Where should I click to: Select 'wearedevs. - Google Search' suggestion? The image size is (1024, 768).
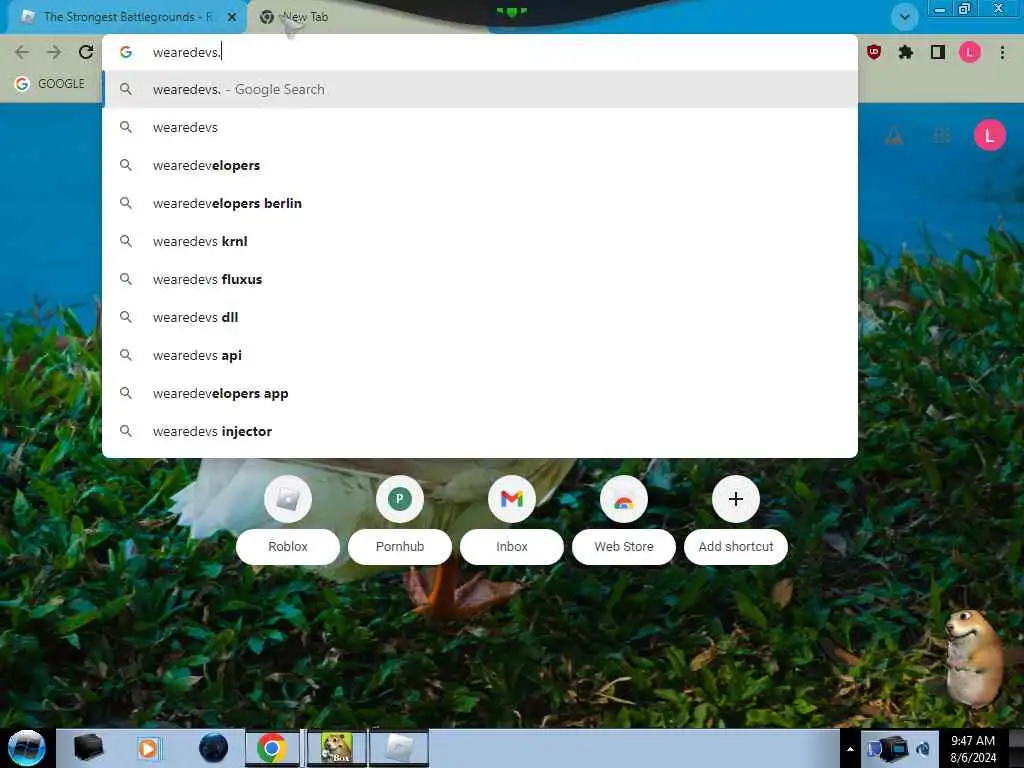tap(480, 89)
